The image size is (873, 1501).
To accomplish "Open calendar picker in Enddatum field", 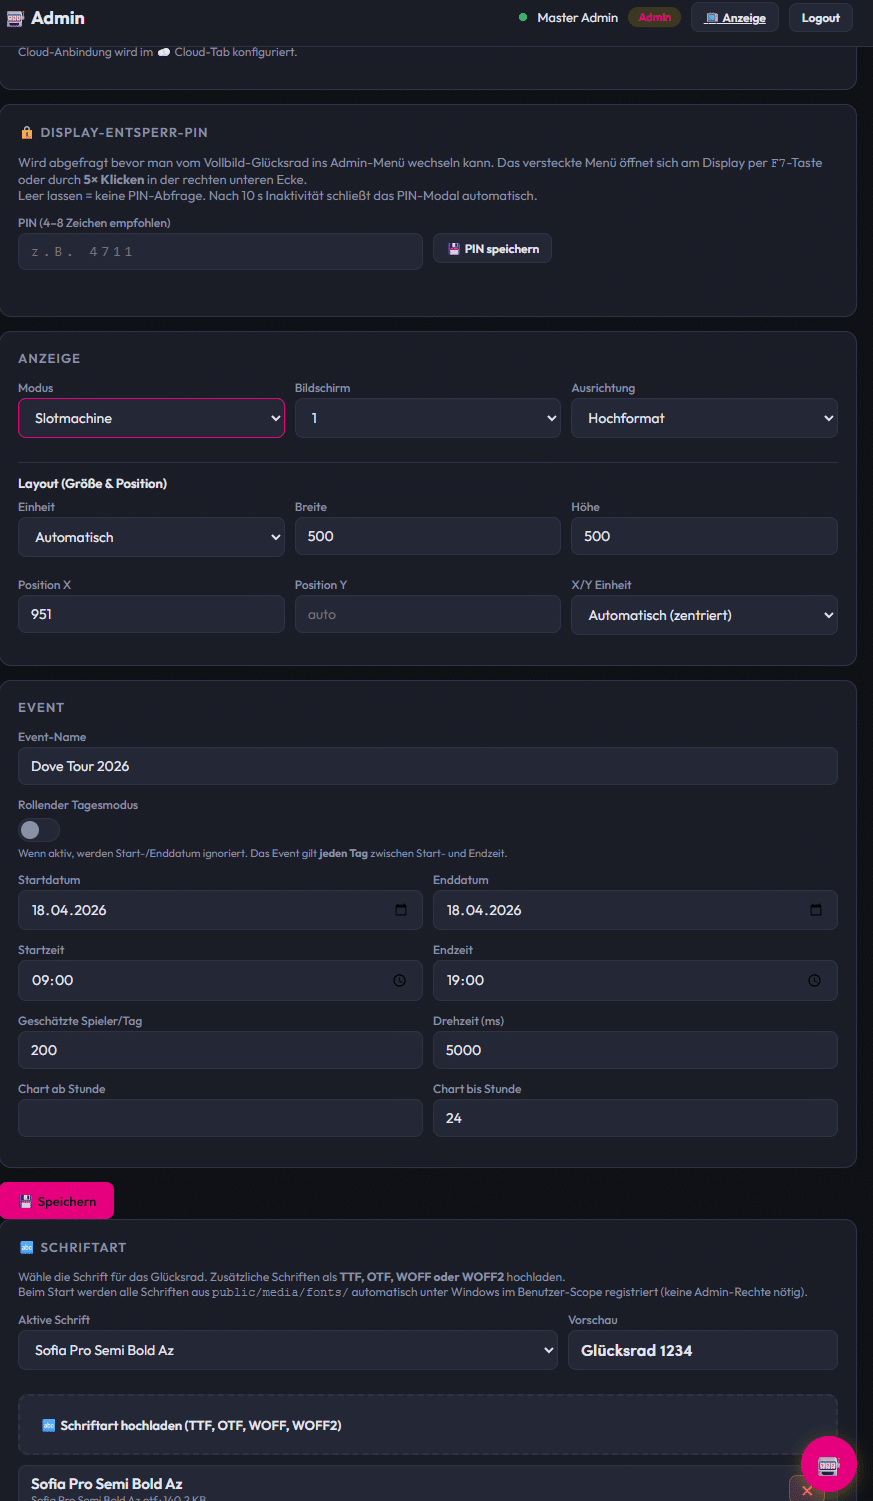I will click(x=816, y=910).
